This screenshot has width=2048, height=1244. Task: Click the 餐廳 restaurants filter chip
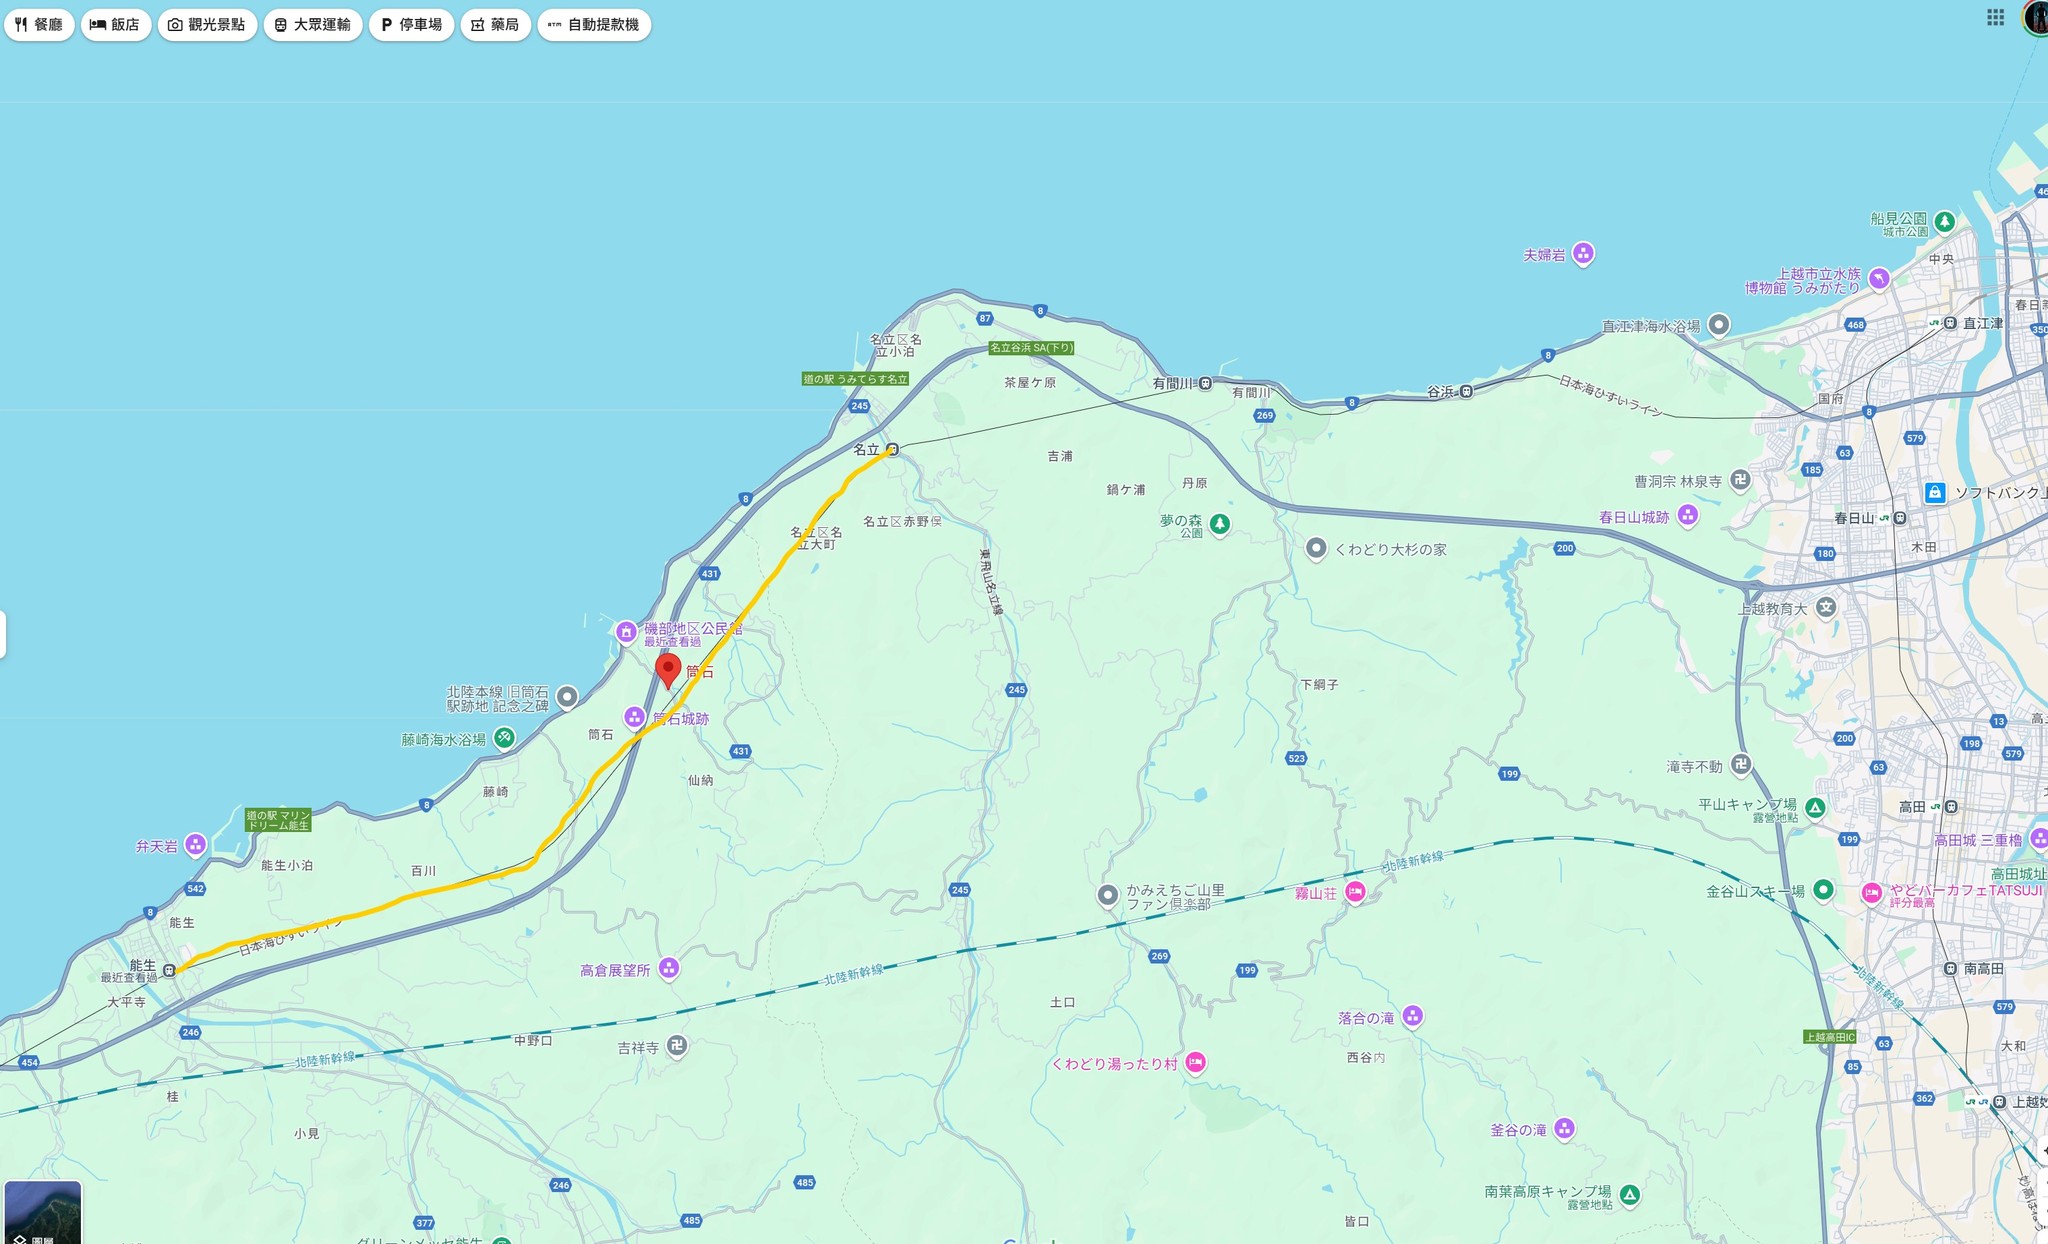(39, 25)
